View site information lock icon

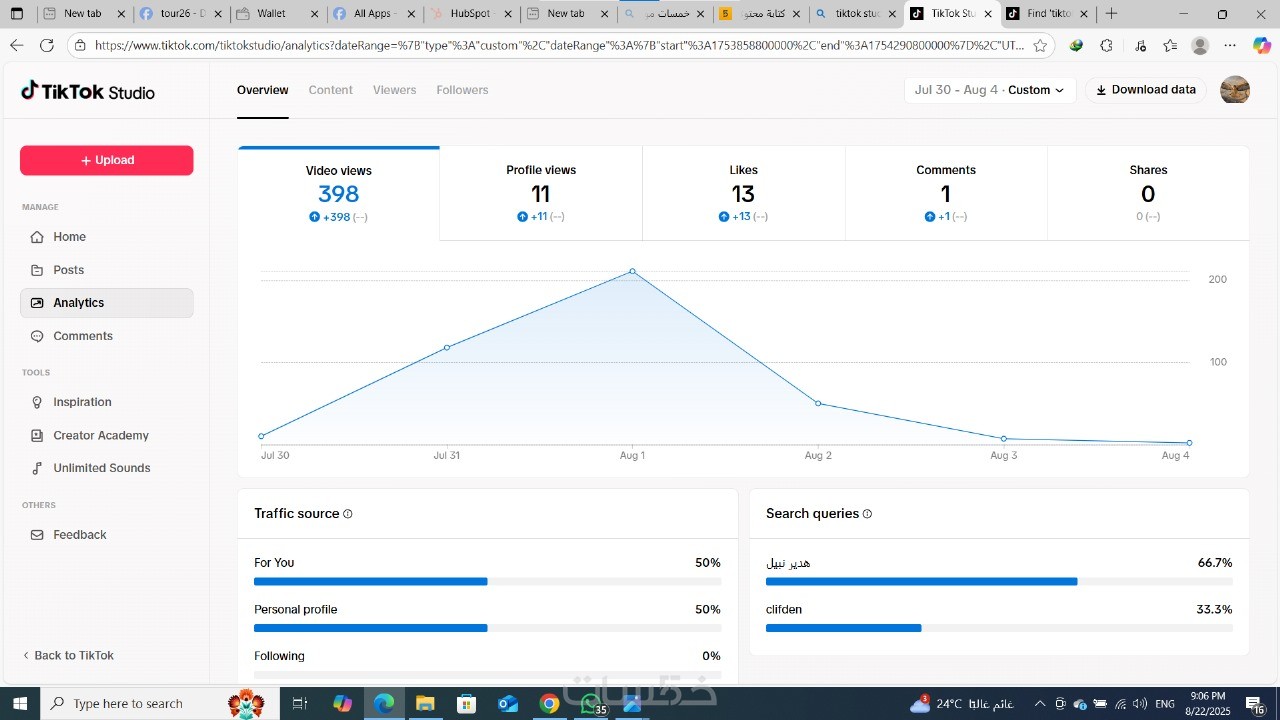tap(80, 45)
